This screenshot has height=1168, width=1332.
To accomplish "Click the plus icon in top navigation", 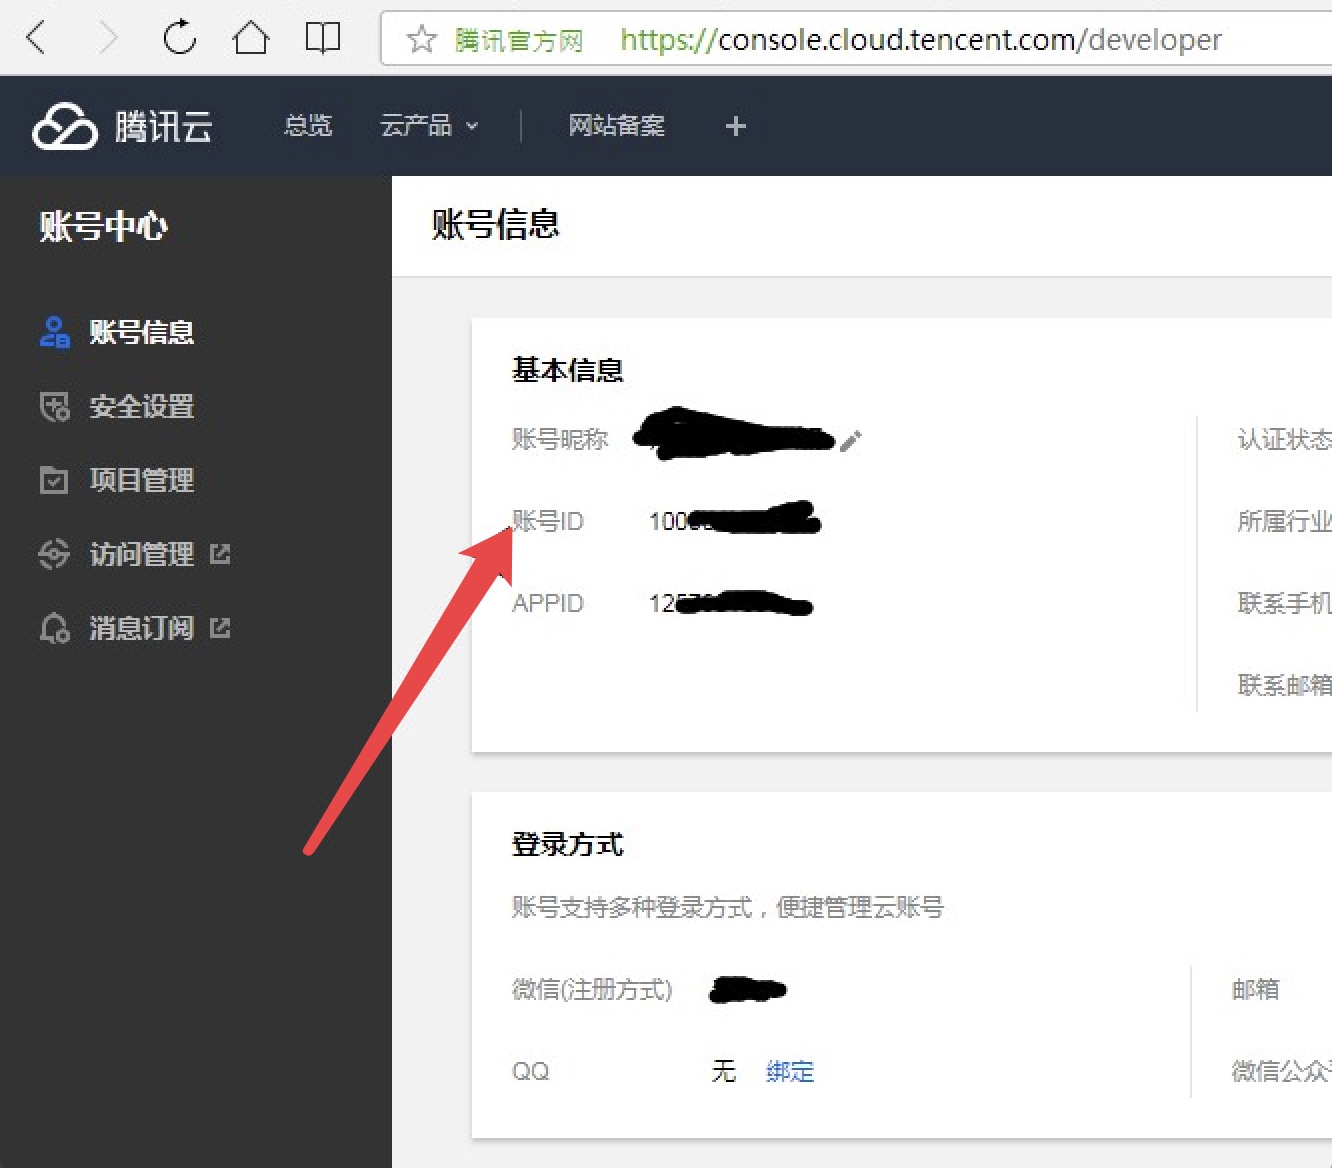I will 736,126.
